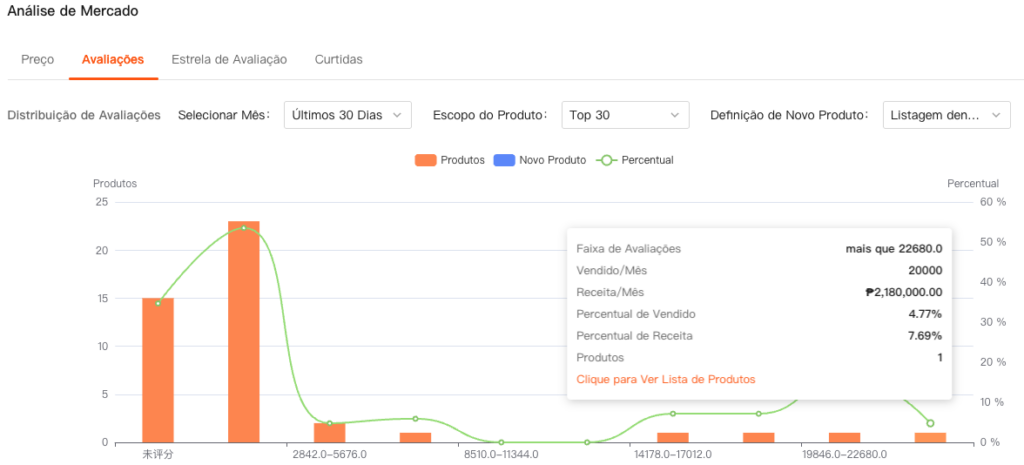
Task: Click the rightmost orange bar in chart
Action: click(930, 438)
